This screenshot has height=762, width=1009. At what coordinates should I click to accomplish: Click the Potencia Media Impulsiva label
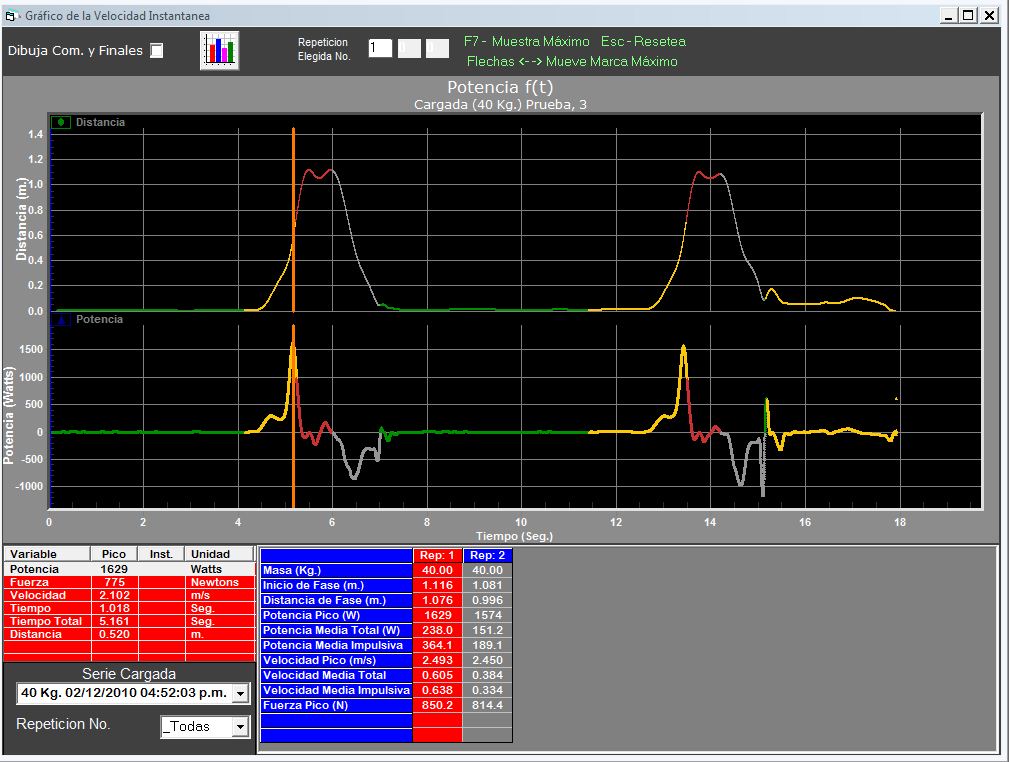[337, 645]
